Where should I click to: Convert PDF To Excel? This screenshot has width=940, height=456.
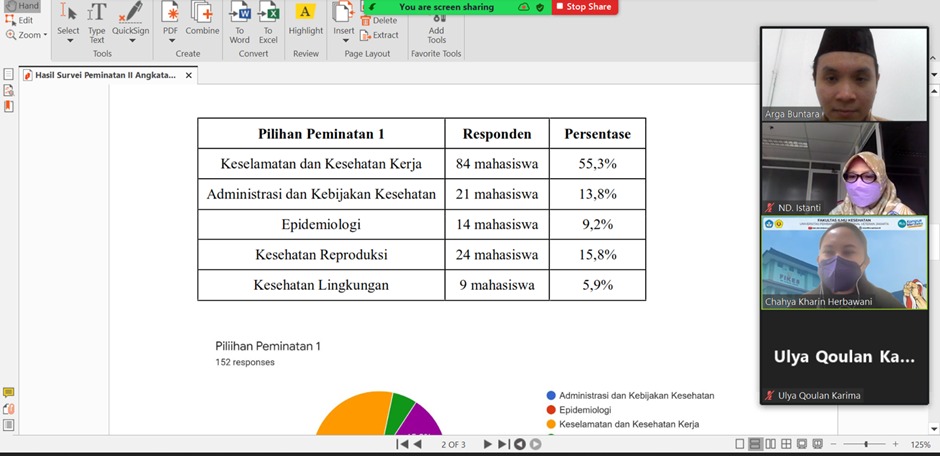[268, 18]
